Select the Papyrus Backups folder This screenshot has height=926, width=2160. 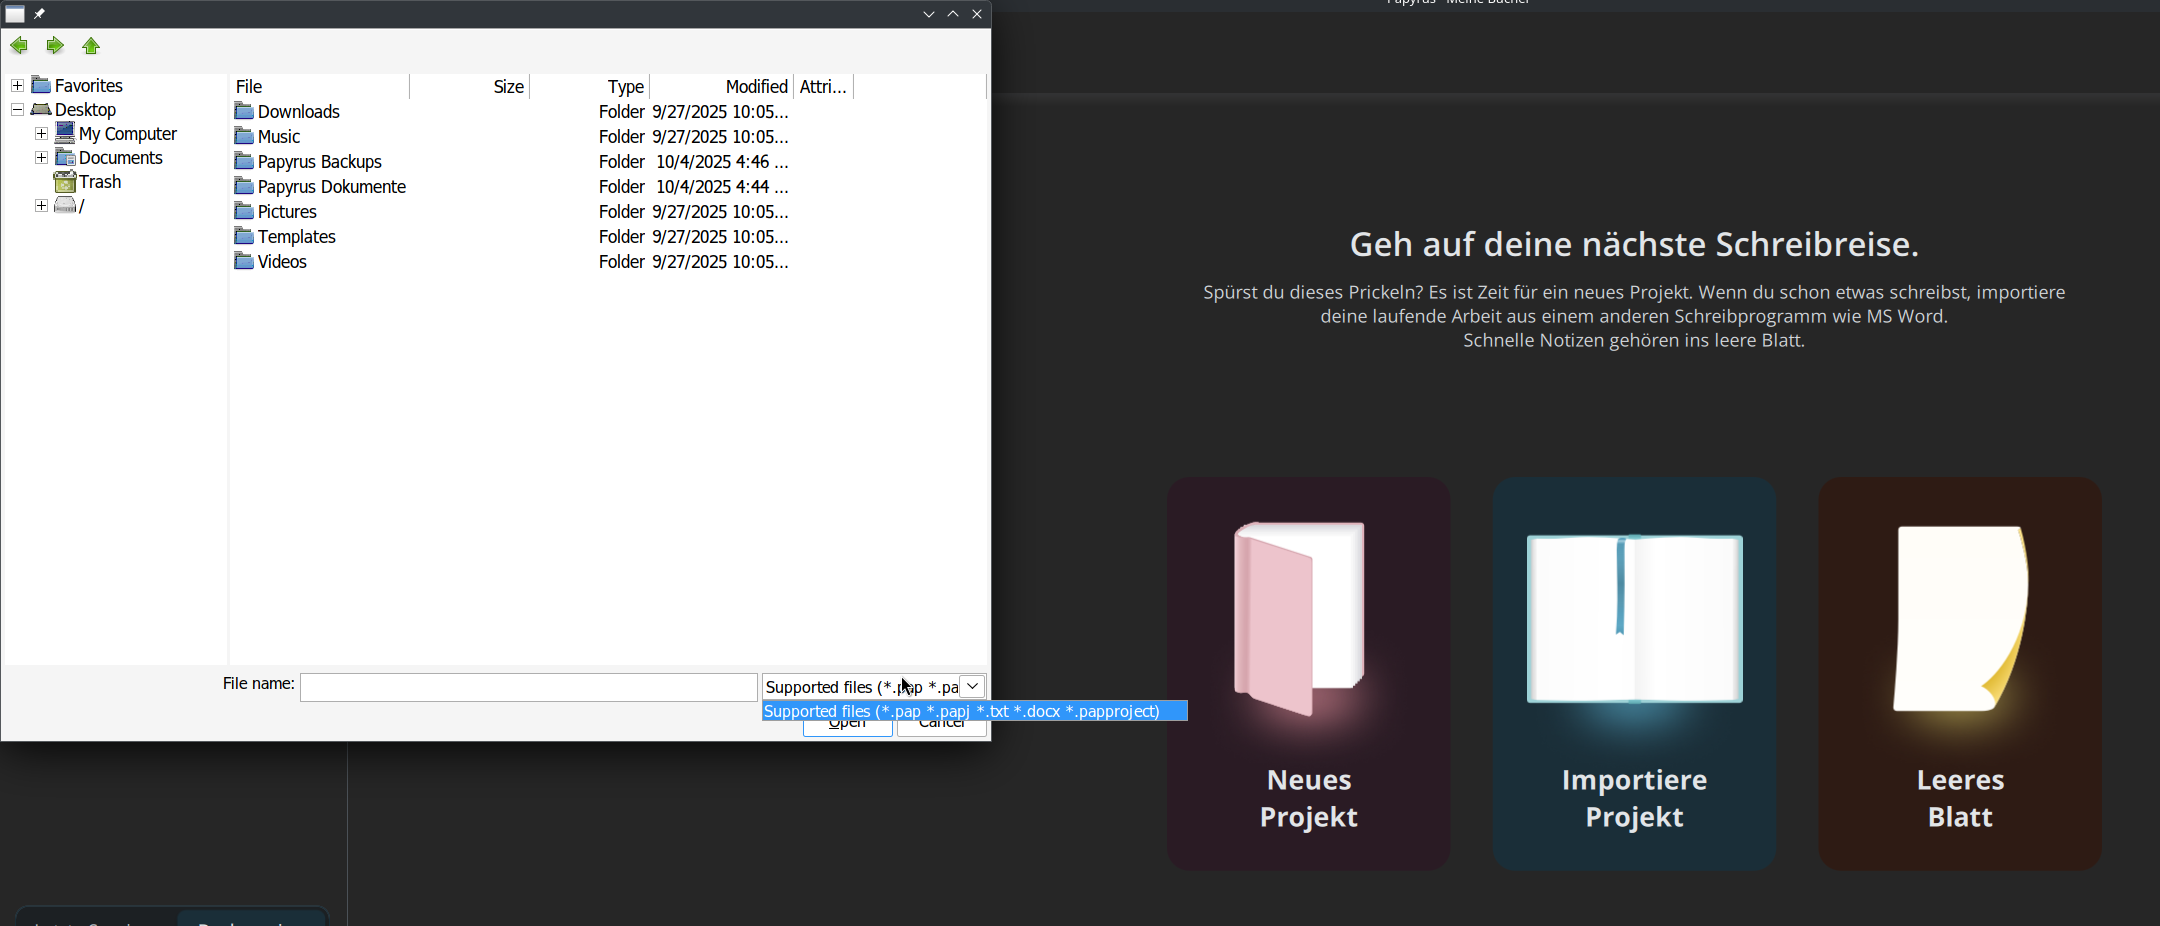tap(319, 162)
